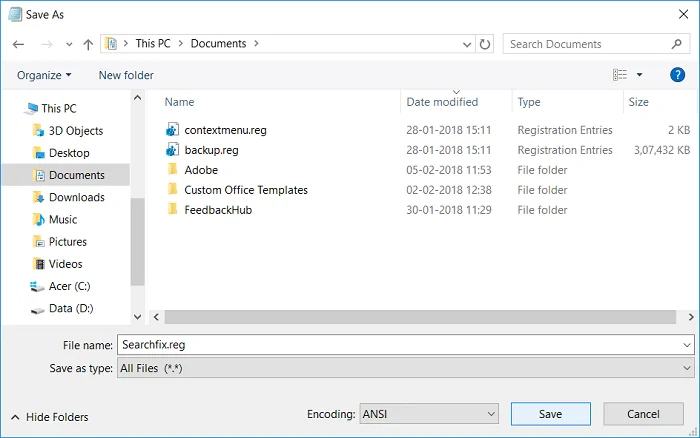Click horizontal scrollbar left arrow
700x438 pixels.
[156, 317]
